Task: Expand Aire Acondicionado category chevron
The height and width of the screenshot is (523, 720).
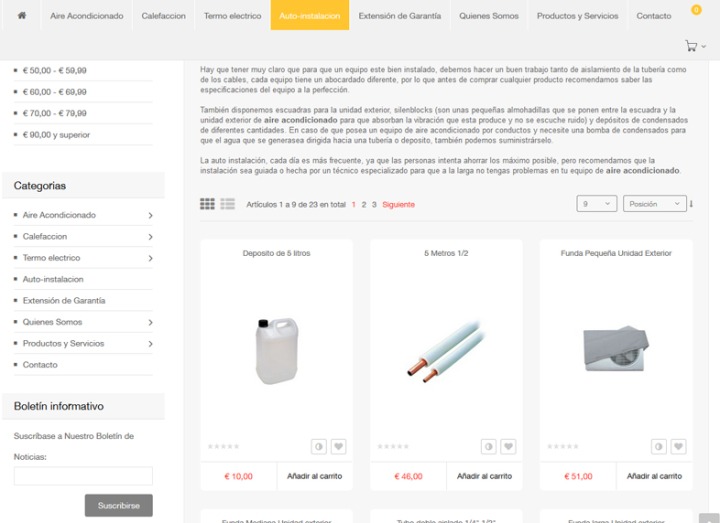Action: (150, 215)
